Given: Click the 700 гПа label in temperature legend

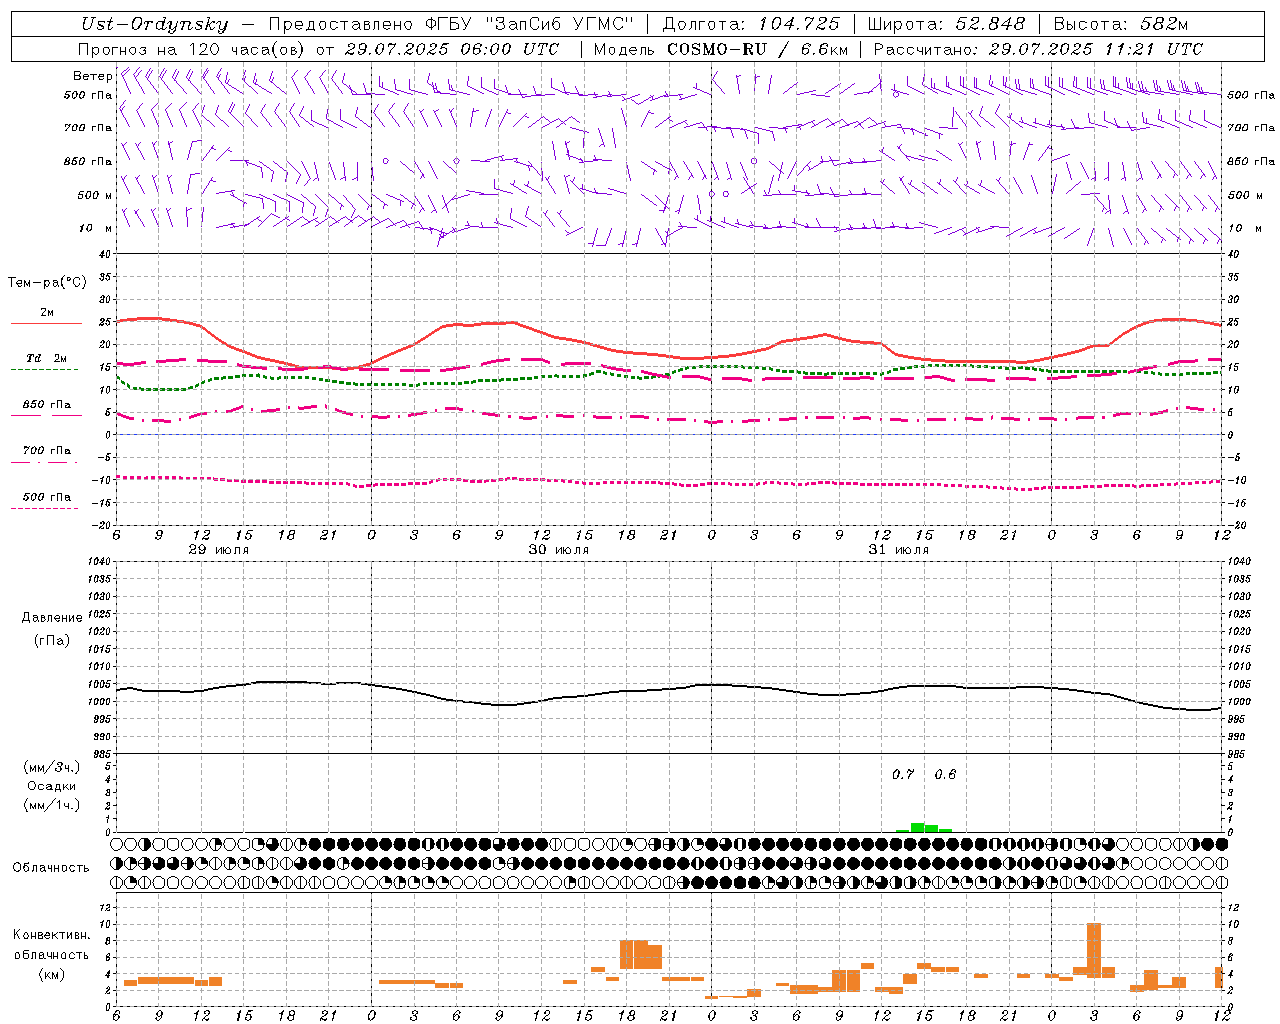Looking at the screenshot, I should (47, 451).
